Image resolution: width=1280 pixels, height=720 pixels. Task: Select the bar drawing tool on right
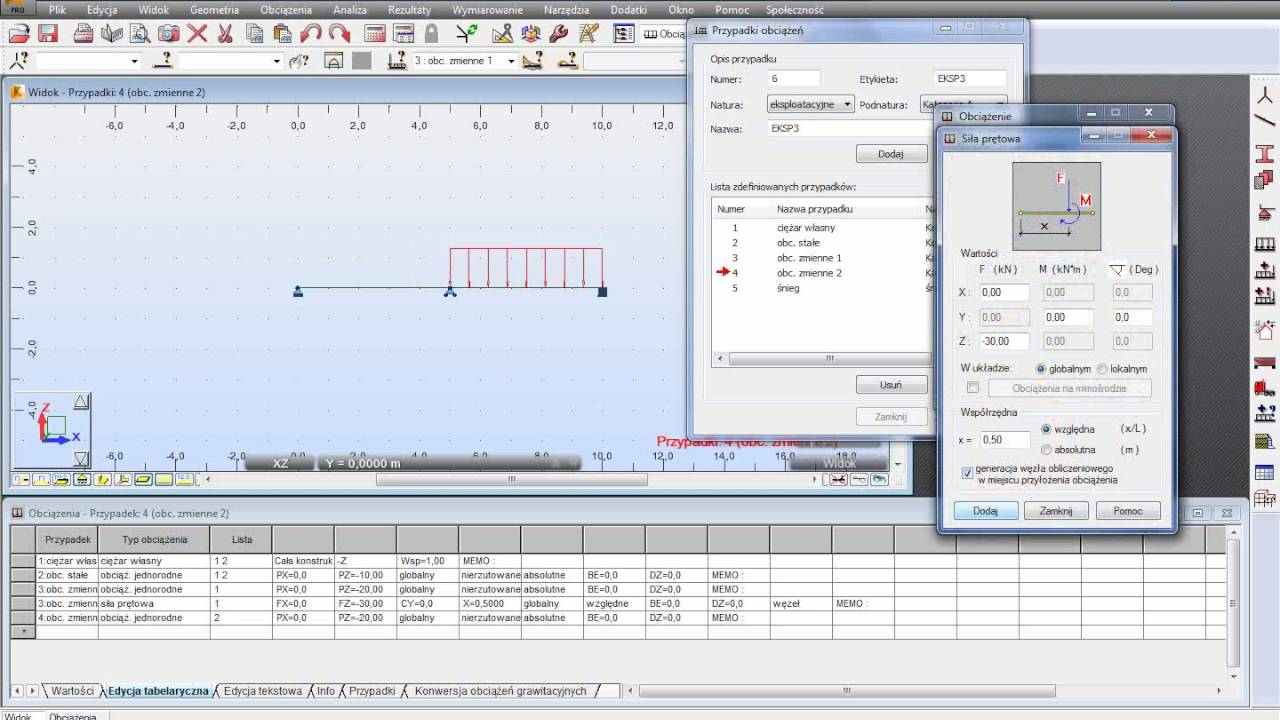[1265, 121]
